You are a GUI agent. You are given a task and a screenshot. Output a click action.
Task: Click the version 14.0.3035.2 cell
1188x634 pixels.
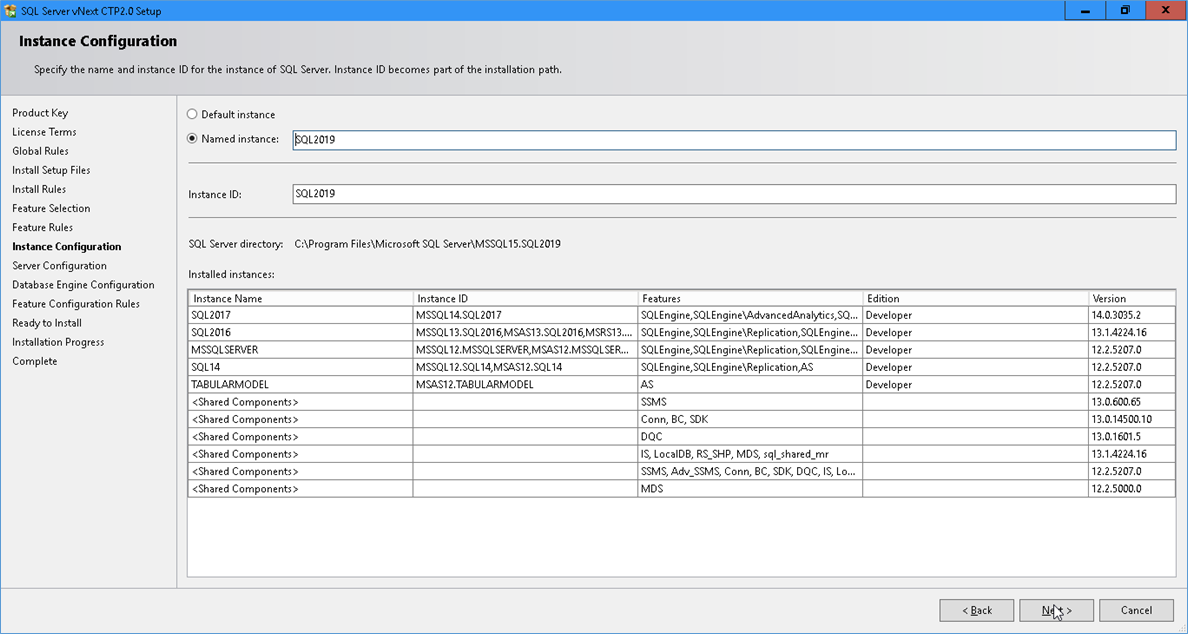1132,315
